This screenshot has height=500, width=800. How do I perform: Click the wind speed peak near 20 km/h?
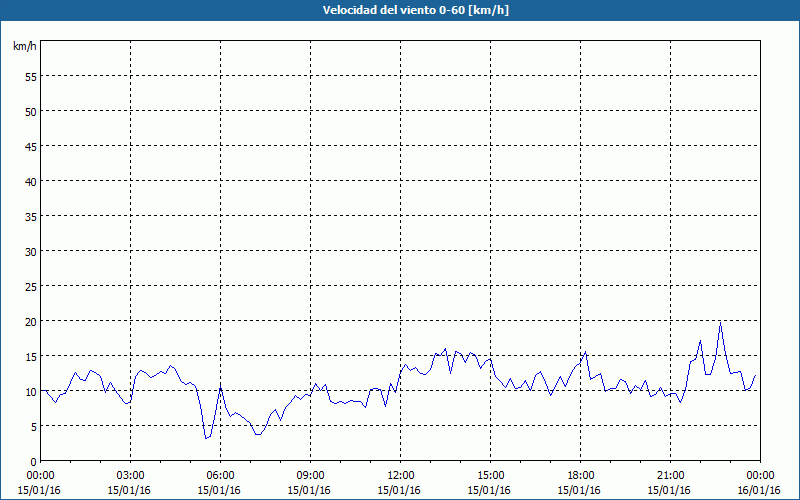coord(720,322)
